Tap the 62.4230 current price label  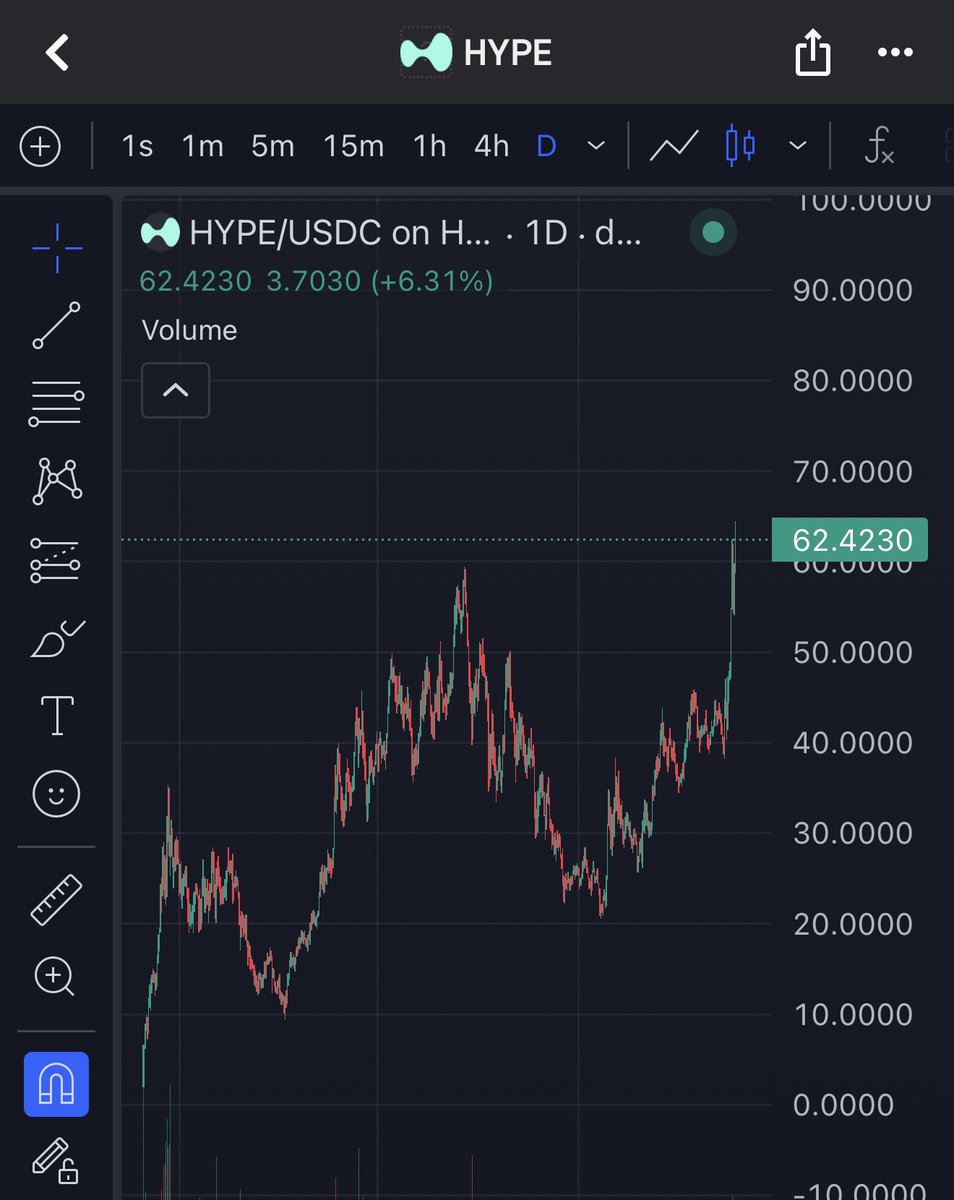click(850, 540)
